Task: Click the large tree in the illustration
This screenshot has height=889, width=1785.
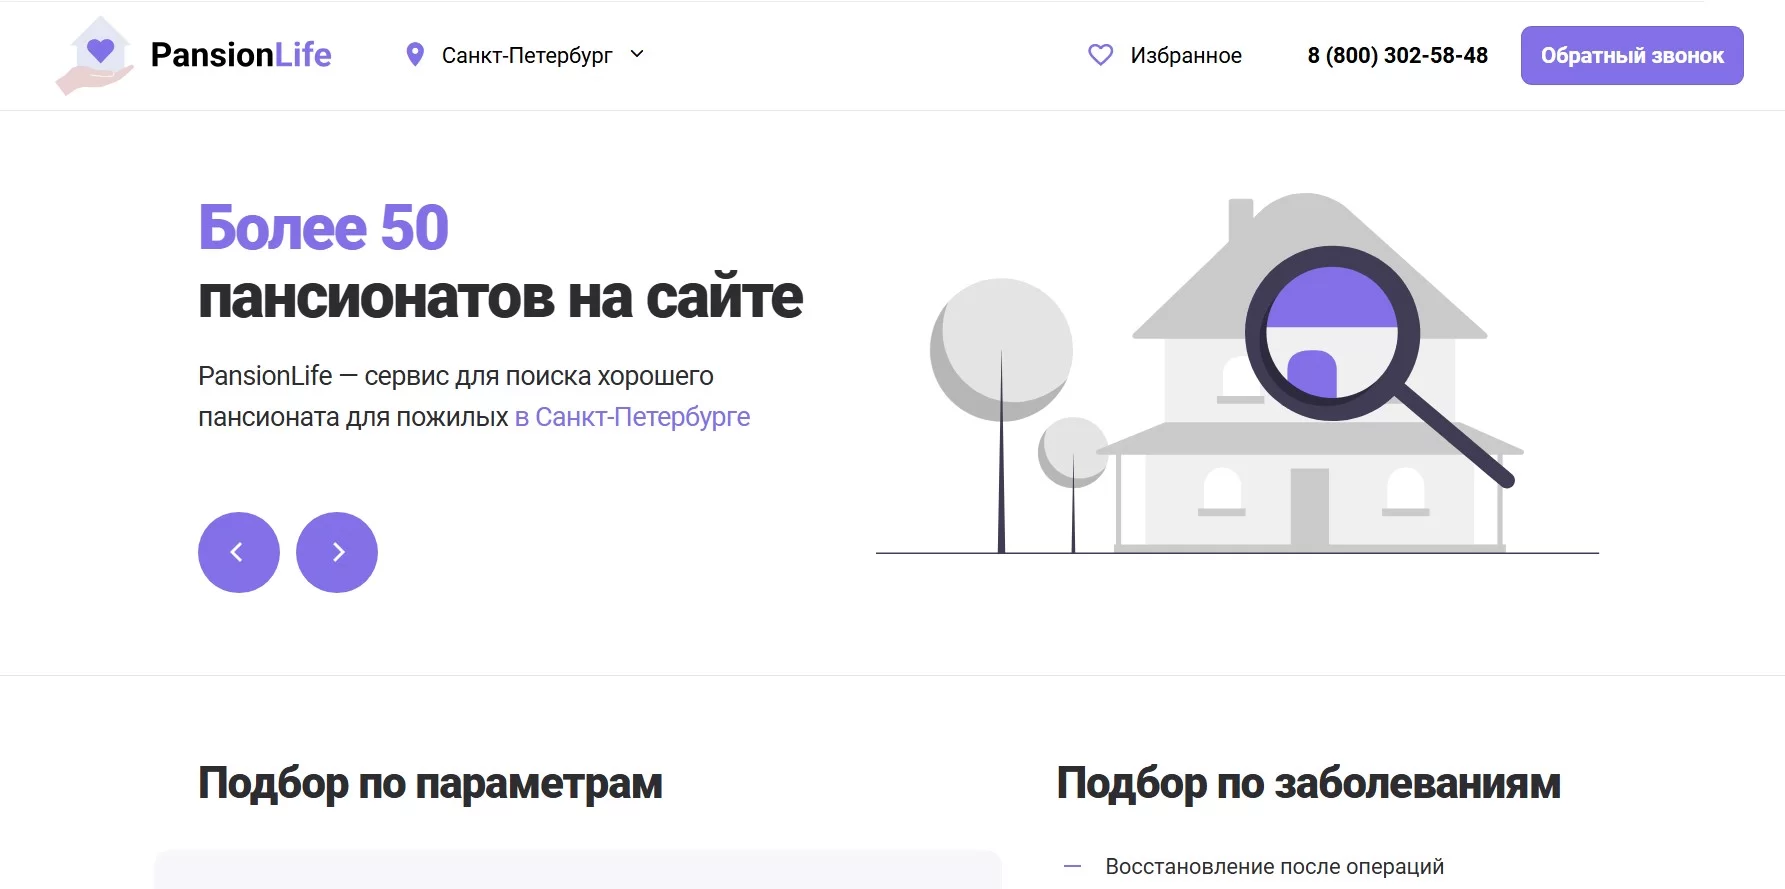Action: 1001,350
